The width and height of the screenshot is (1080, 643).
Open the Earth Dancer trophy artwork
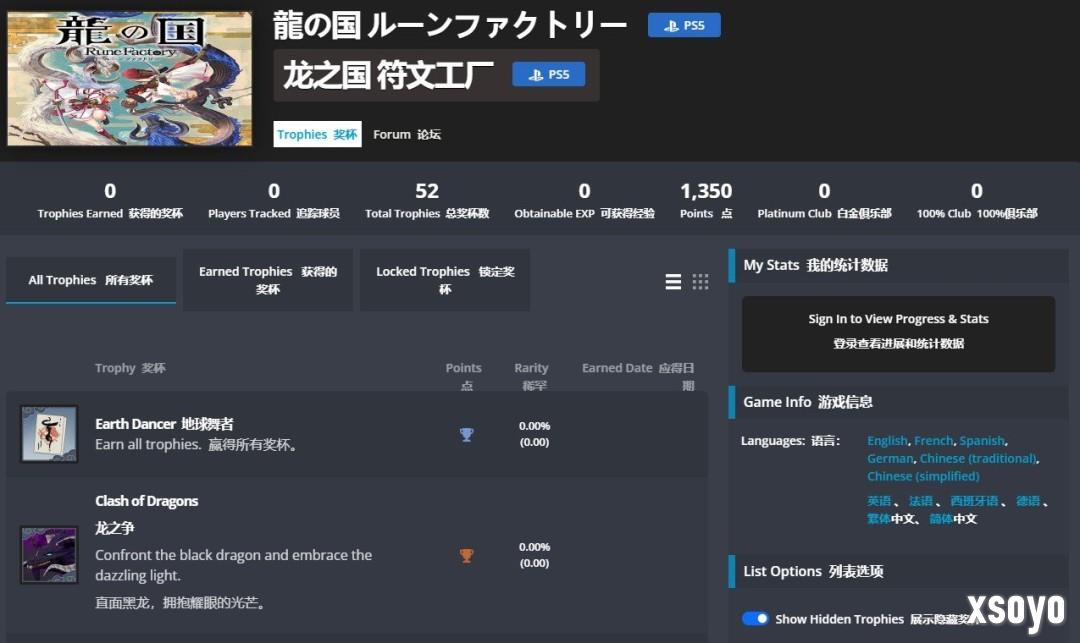coord(48,434)
